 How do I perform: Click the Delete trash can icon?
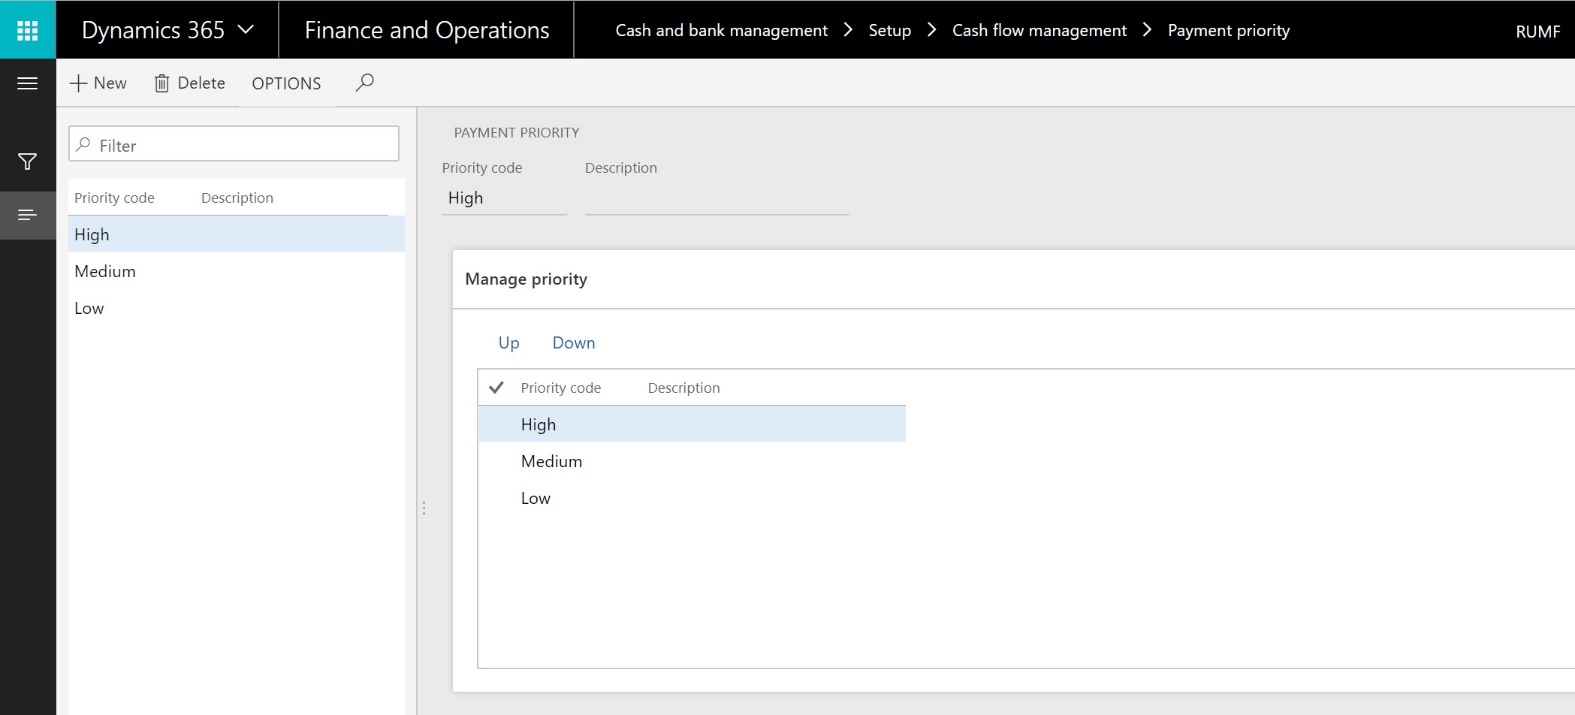tap(161, 83)
